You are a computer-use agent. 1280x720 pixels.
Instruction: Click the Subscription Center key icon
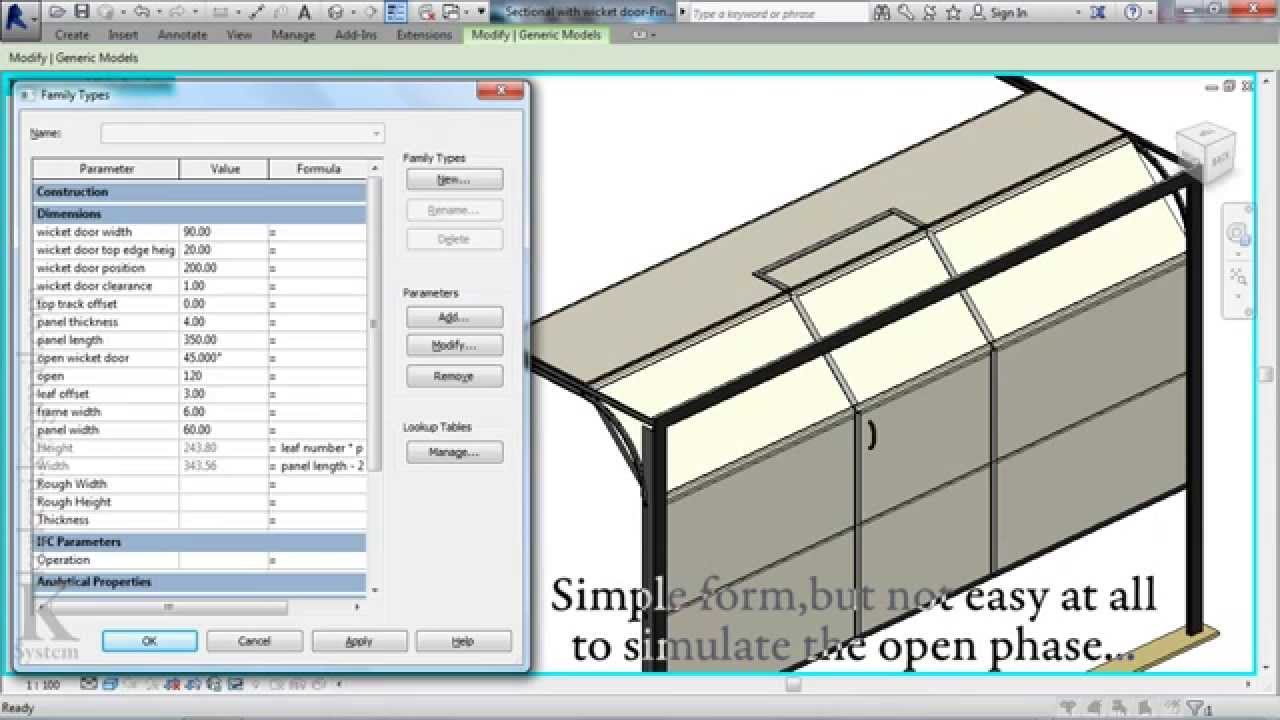[905, 12]
